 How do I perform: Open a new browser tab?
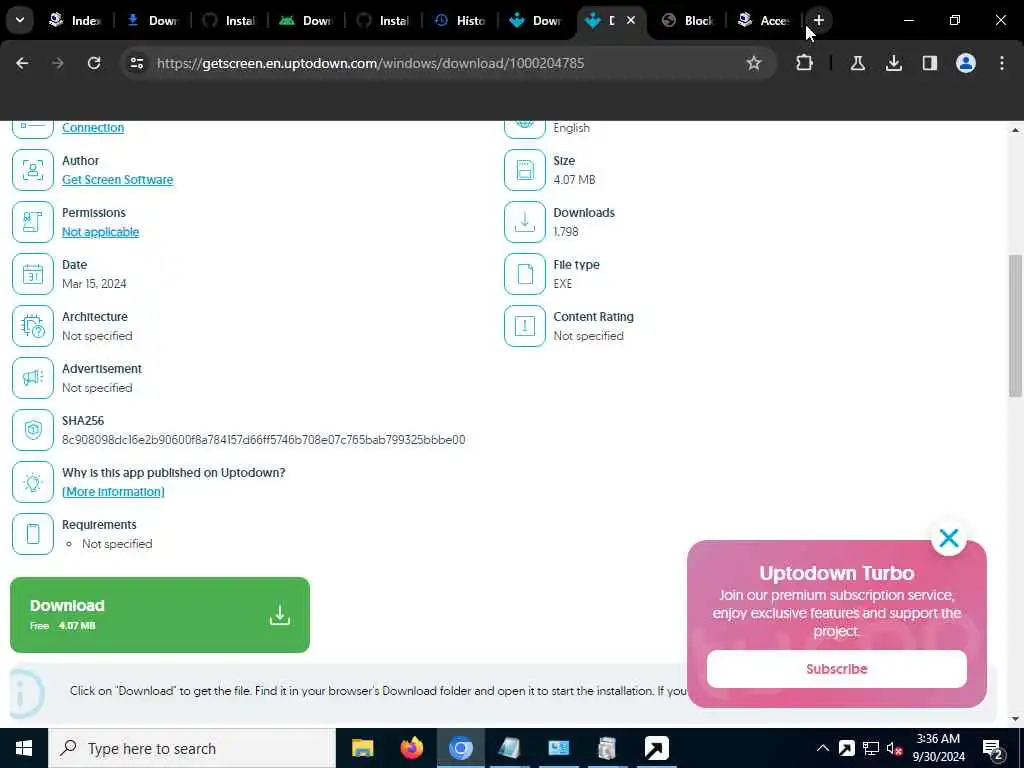pos(818,20)
